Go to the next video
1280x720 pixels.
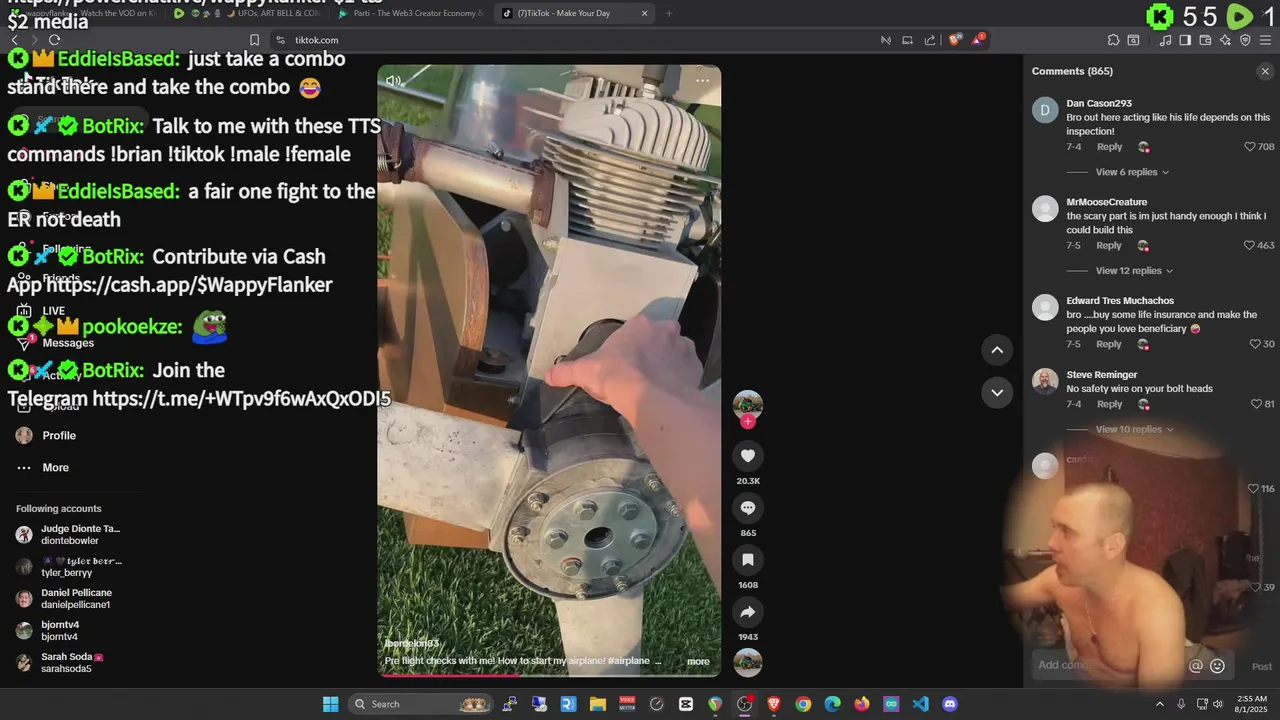[997, 393]
